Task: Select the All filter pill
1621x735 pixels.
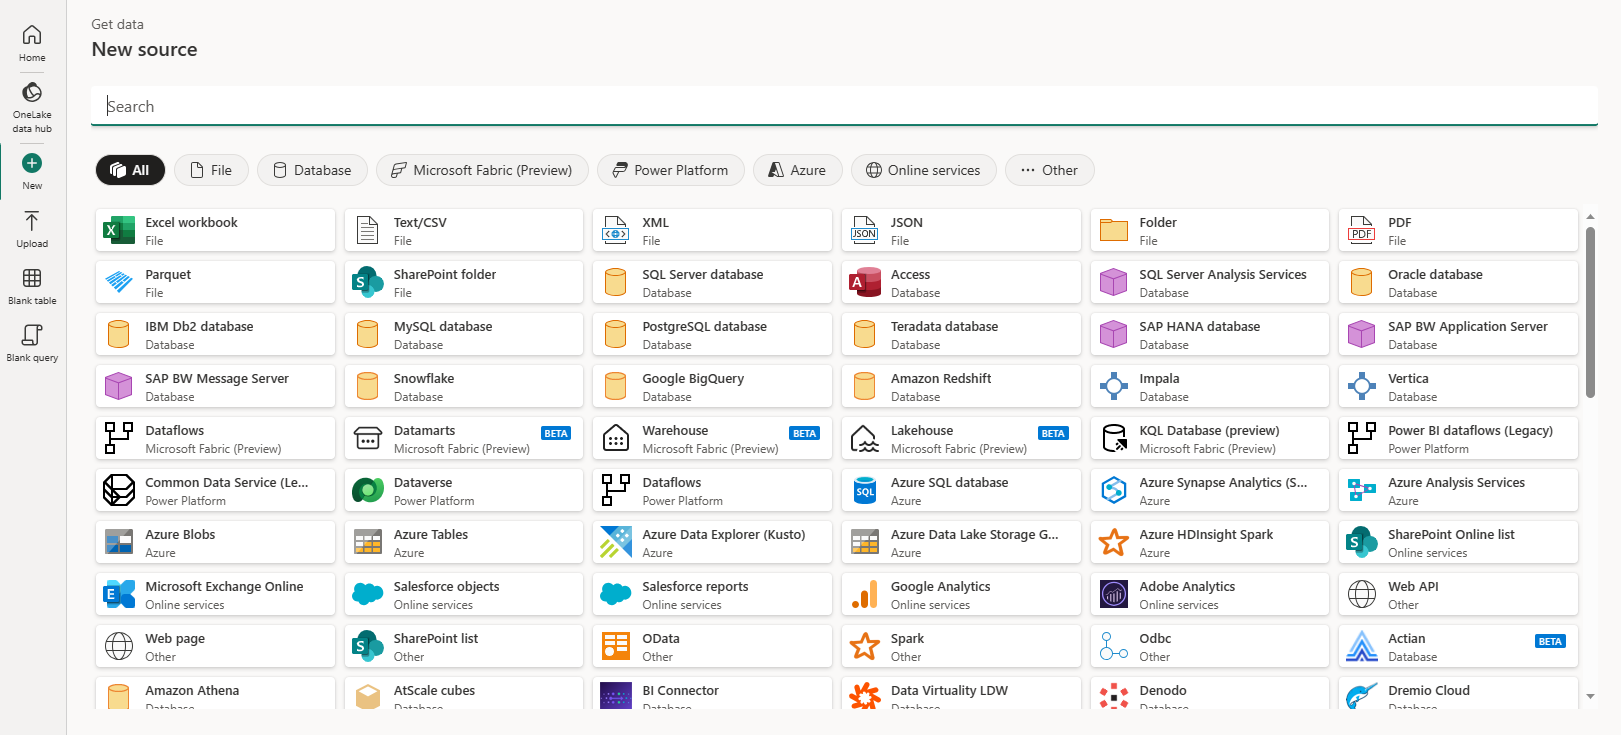Action: (130, 170)
